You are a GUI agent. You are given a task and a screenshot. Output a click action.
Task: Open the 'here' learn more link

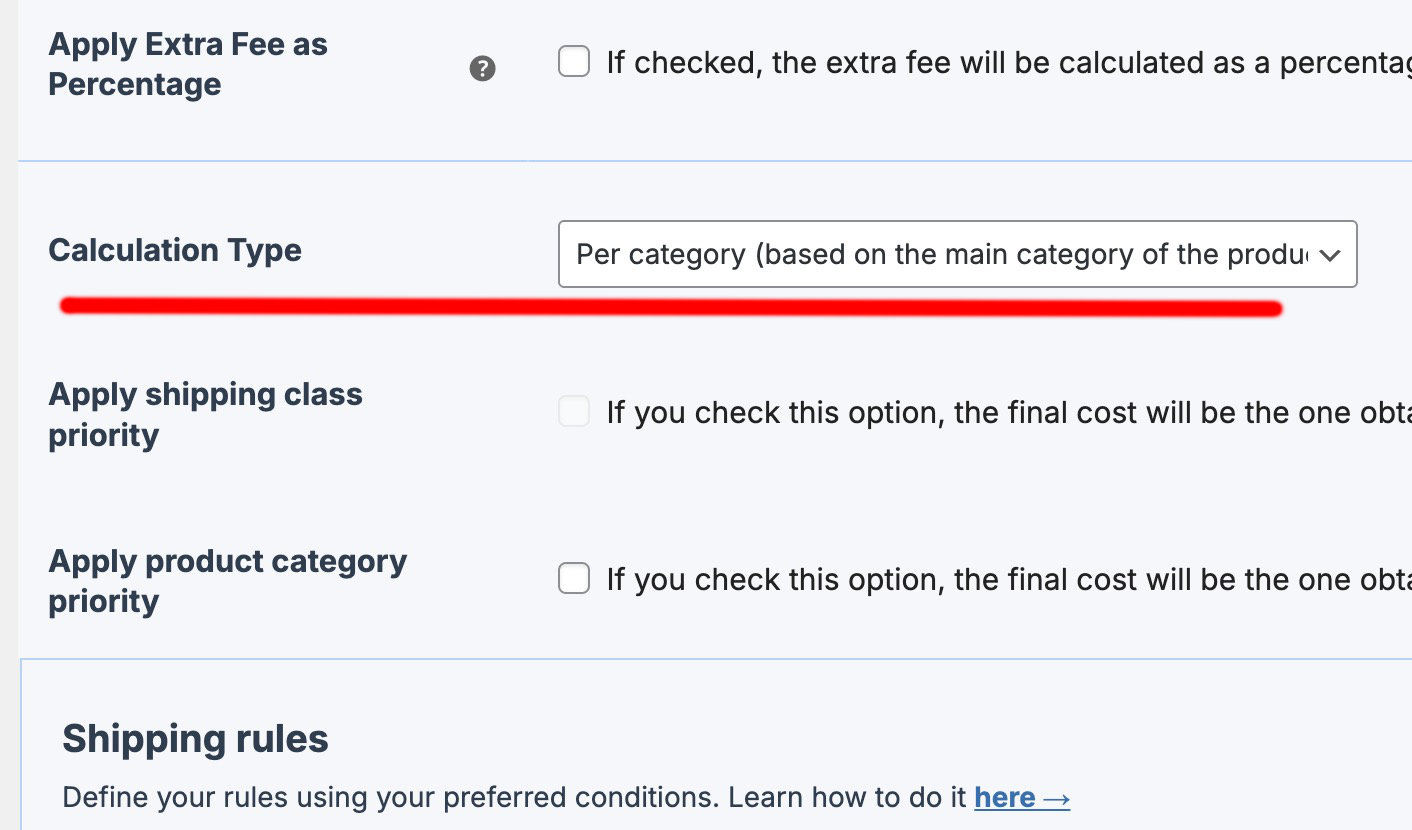coord(1004,798)
